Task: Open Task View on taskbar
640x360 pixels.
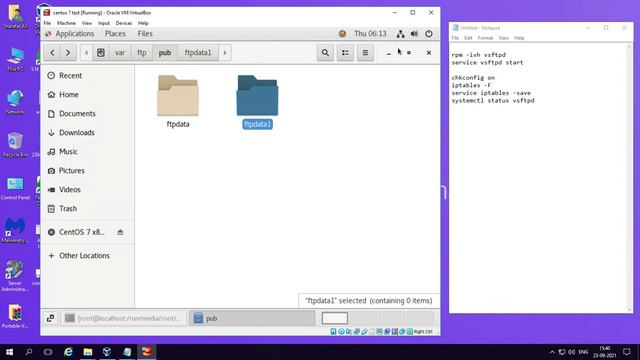Action: coord(48,352)
